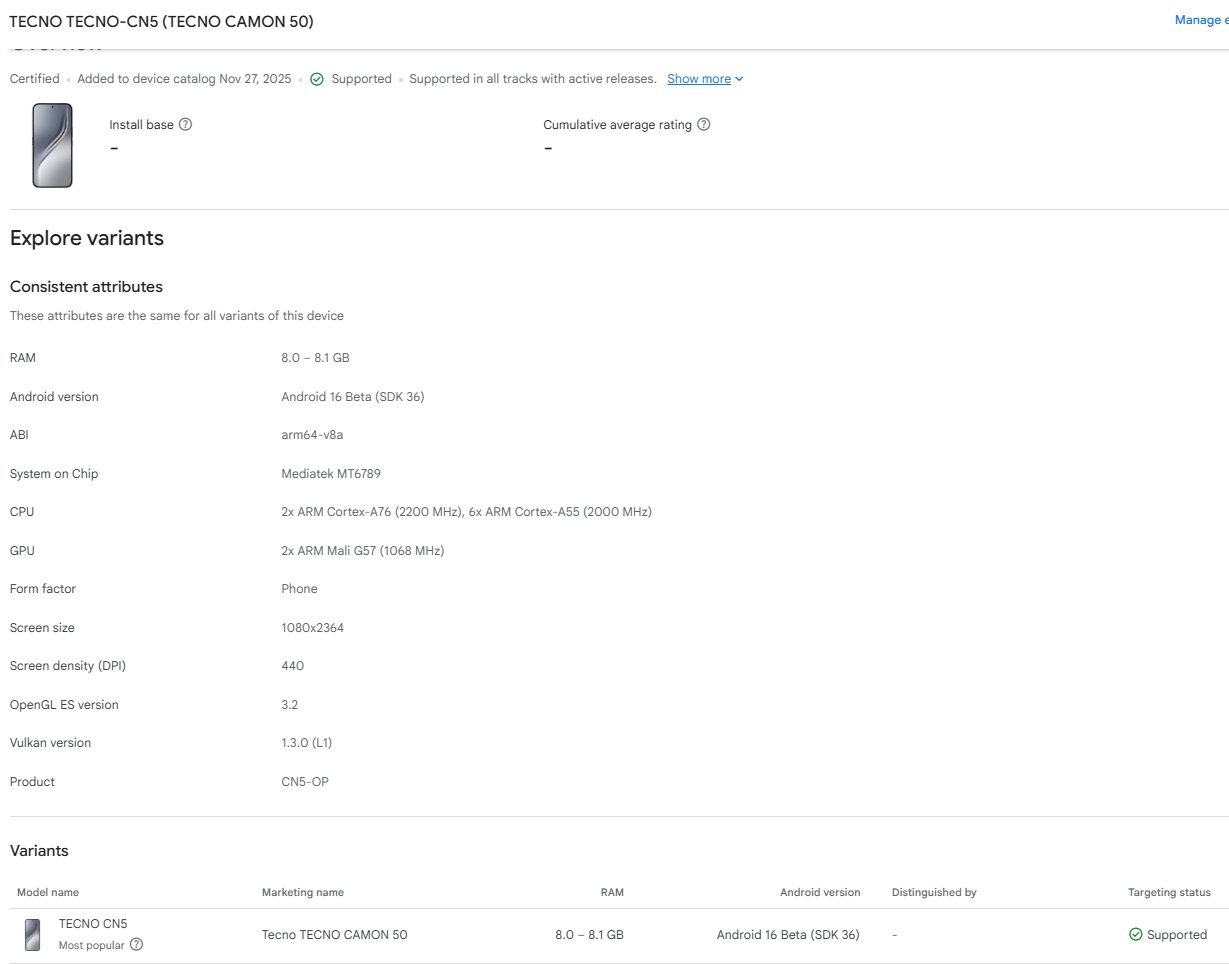Click the TECNO TECNO-CN5 page title
This screenshot has width=1229, height=964.
[x=161, y=21]
